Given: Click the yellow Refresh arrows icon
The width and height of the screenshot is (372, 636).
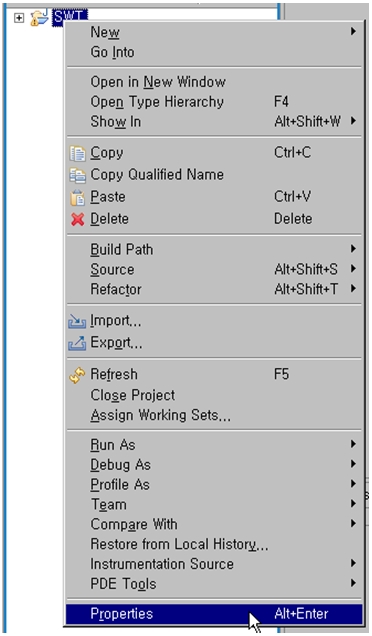Looking at the screenshot, I should click(x=77, y=375).
